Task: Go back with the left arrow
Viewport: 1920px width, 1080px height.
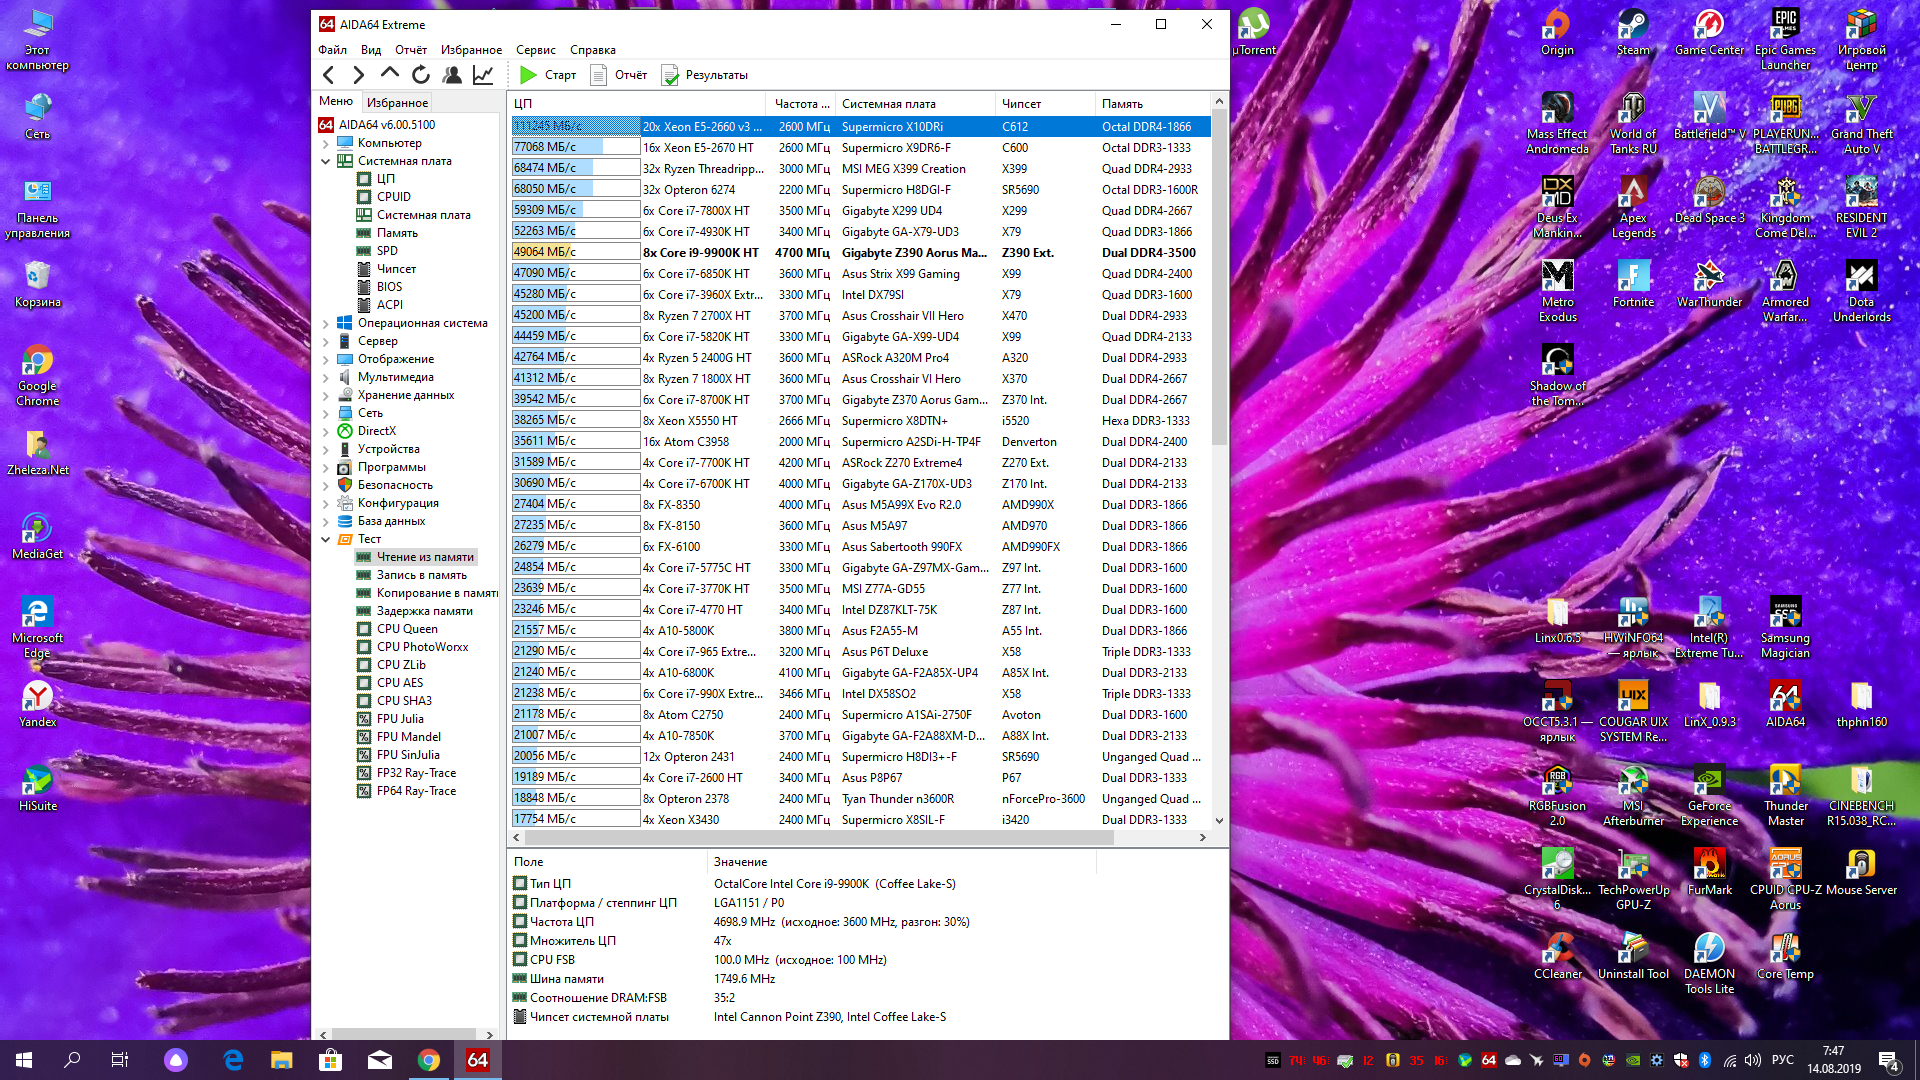Action: point(329,75)
